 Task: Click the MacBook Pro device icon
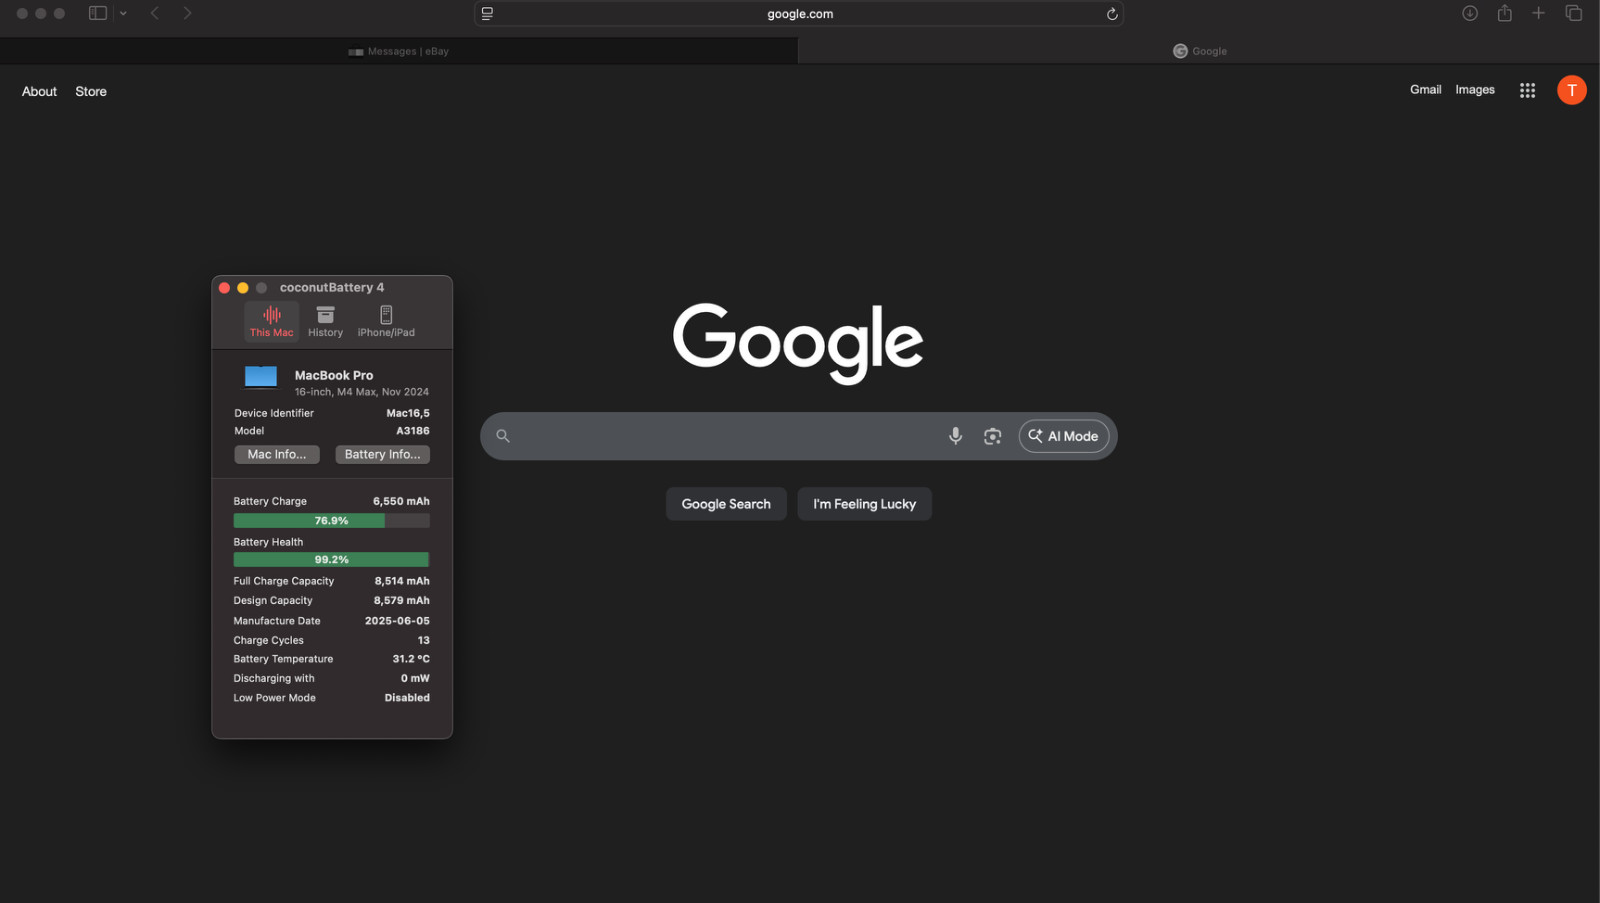[261, 378]
